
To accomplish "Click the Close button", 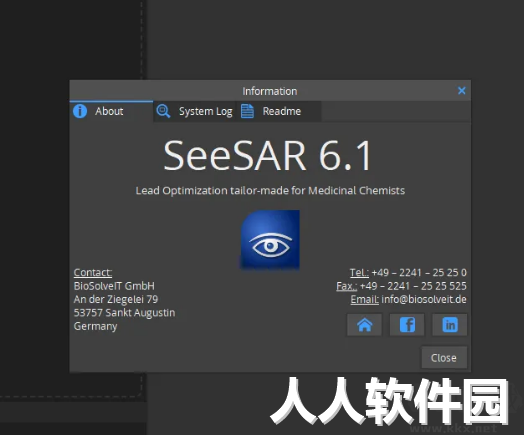I will tap(444, 357).
